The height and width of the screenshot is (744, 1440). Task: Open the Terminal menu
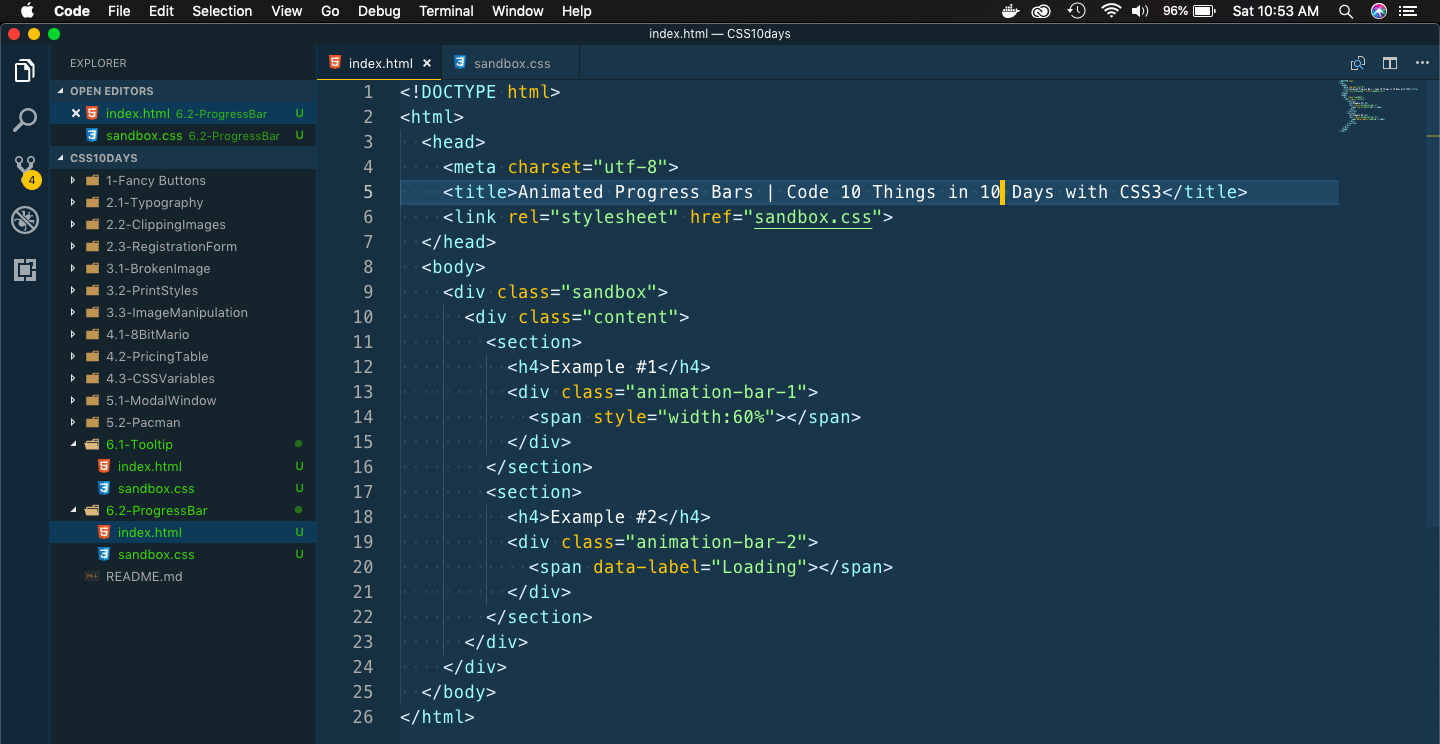pos(446,11)
